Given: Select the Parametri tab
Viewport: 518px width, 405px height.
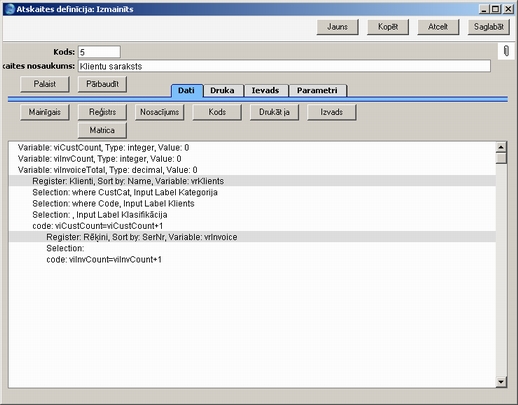Looking at the screenshot, I should [317, 91].
